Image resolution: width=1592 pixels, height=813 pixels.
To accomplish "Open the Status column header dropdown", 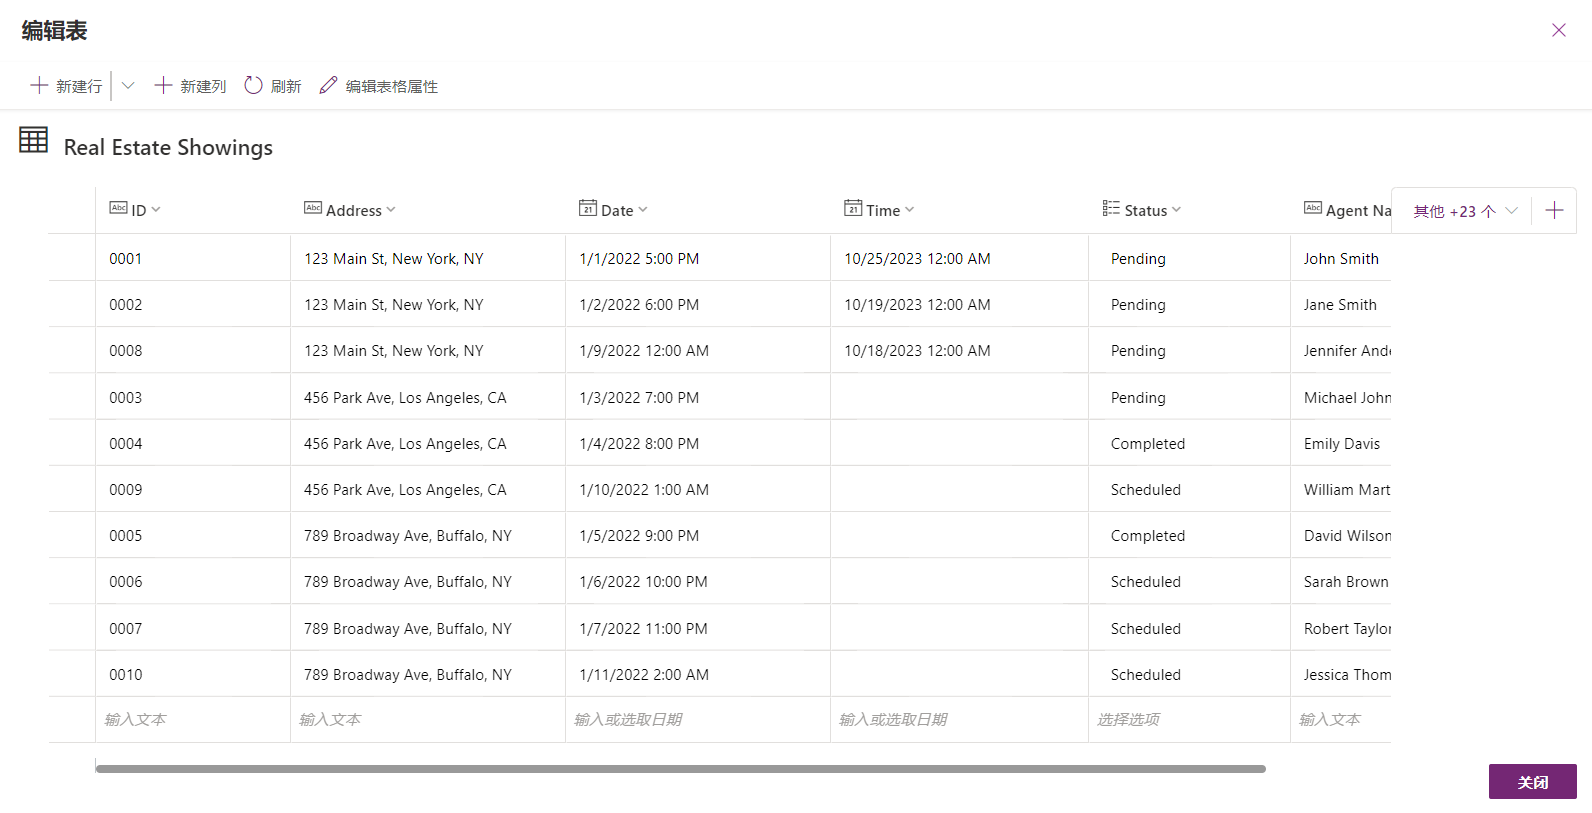I will tap(1177, 210).
